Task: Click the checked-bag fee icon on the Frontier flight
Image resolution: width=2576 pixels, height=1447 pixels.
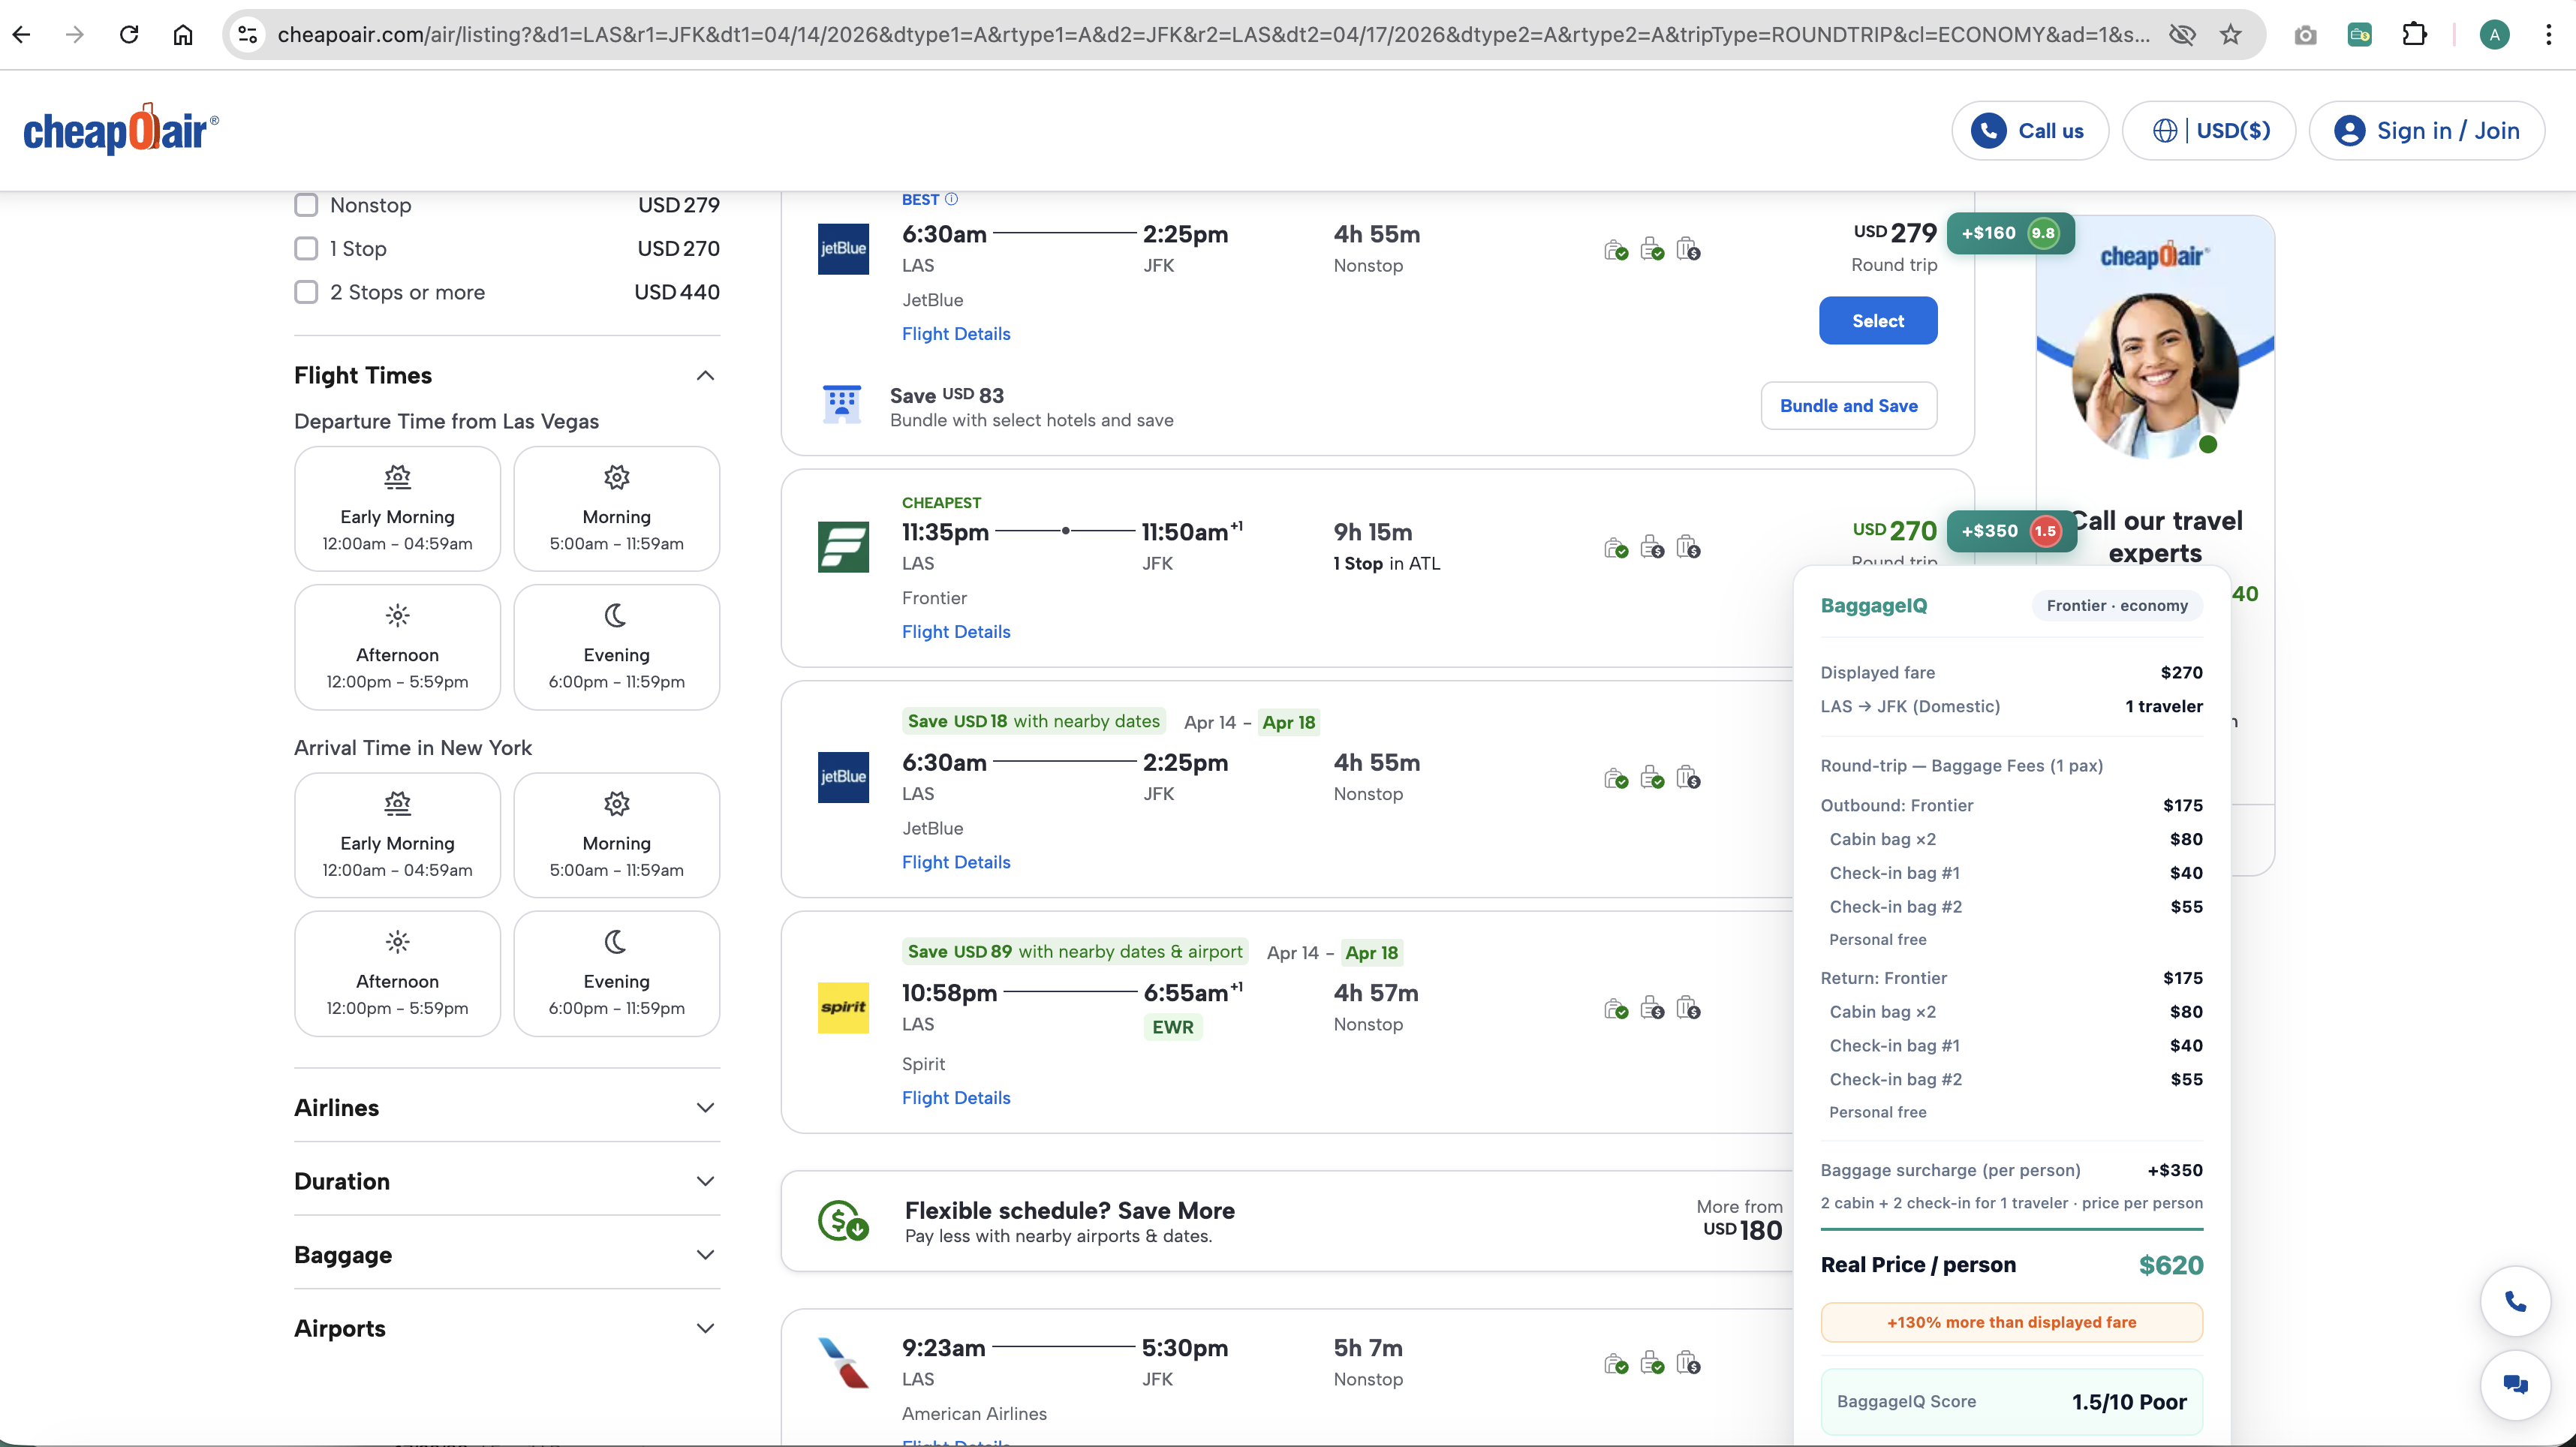Action: click(1688, 547)
